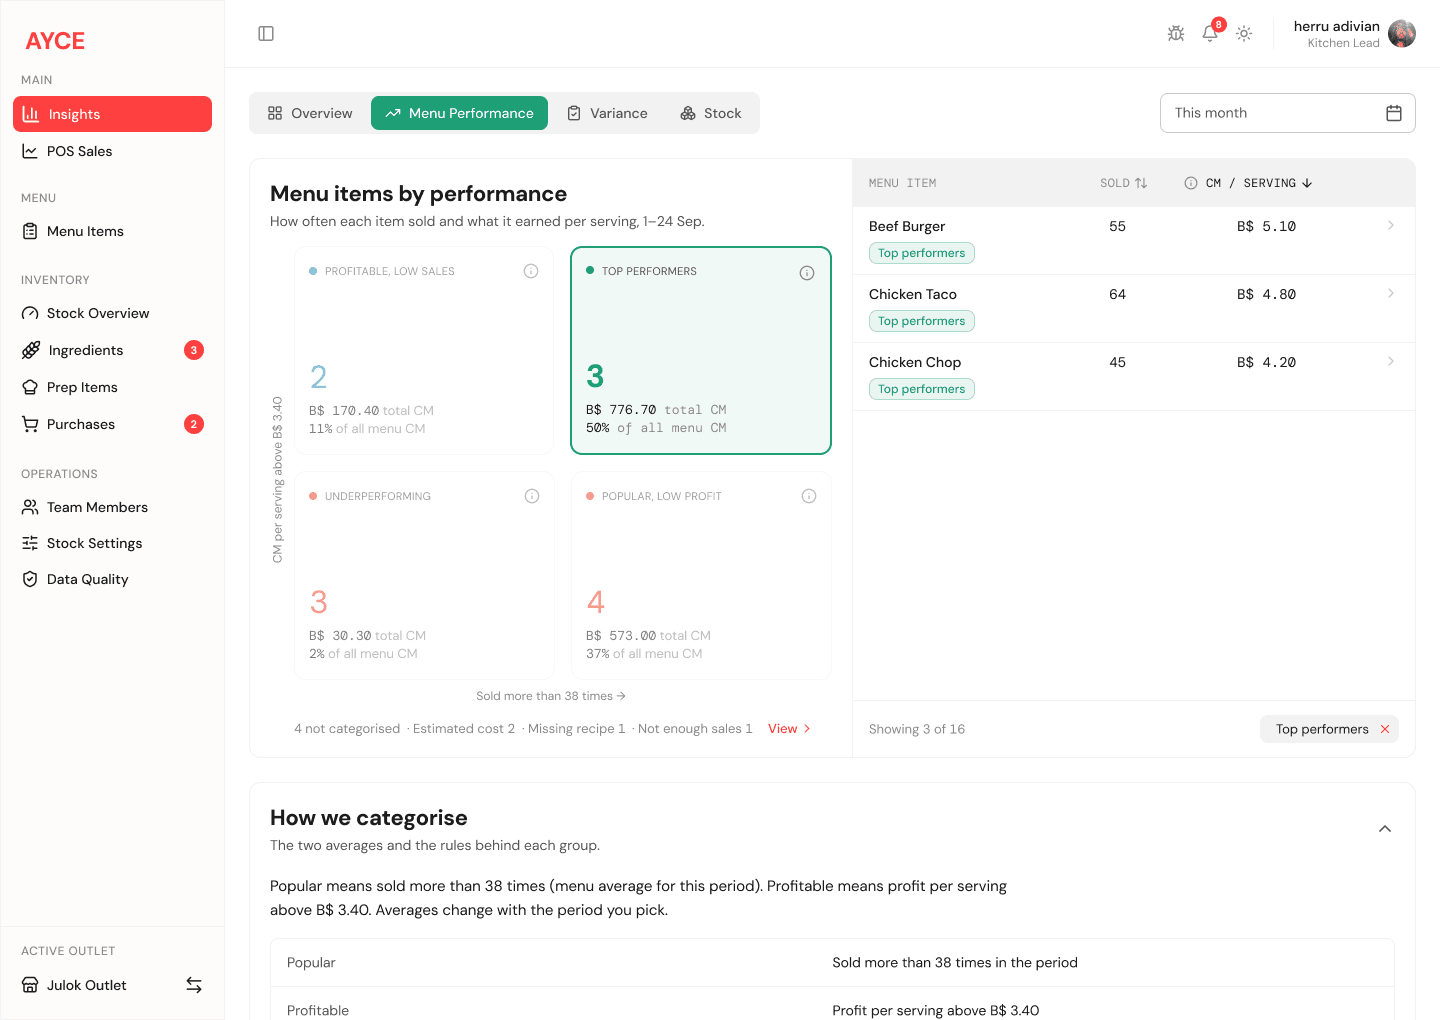Click info icon beside CM / Serving
Image resolution: width=1440 pixels, height=1020 pixels.
point(1191,183)
